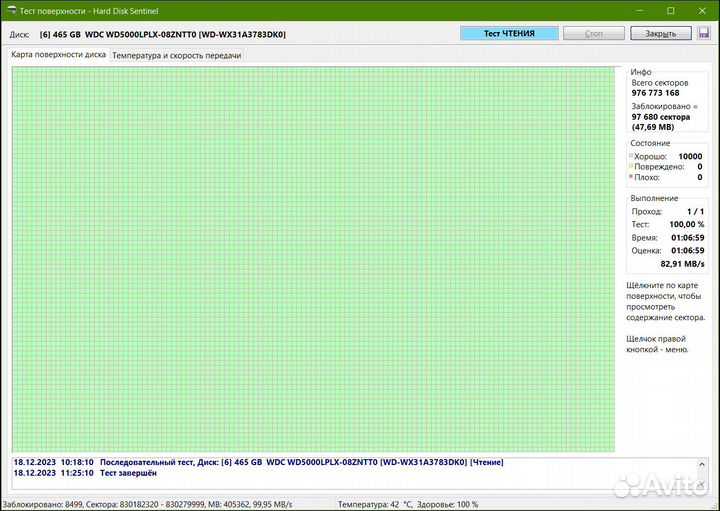Click the 'Проход' value '1 / 1'

tap(695, 212)
